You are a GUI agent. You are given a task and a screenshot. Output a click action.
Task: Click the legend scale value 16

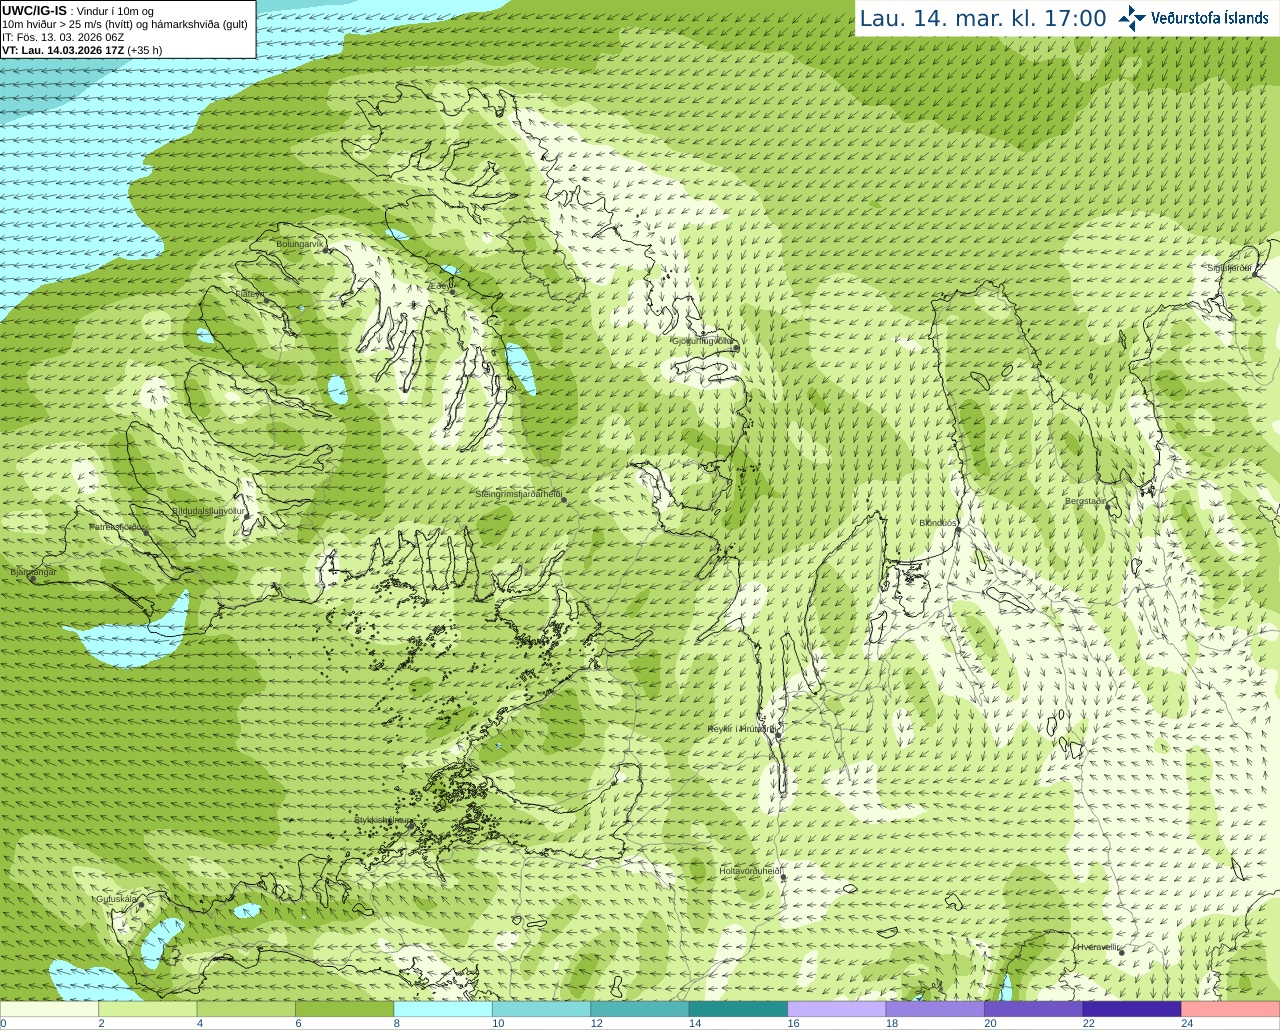[x=793, y=1023]
